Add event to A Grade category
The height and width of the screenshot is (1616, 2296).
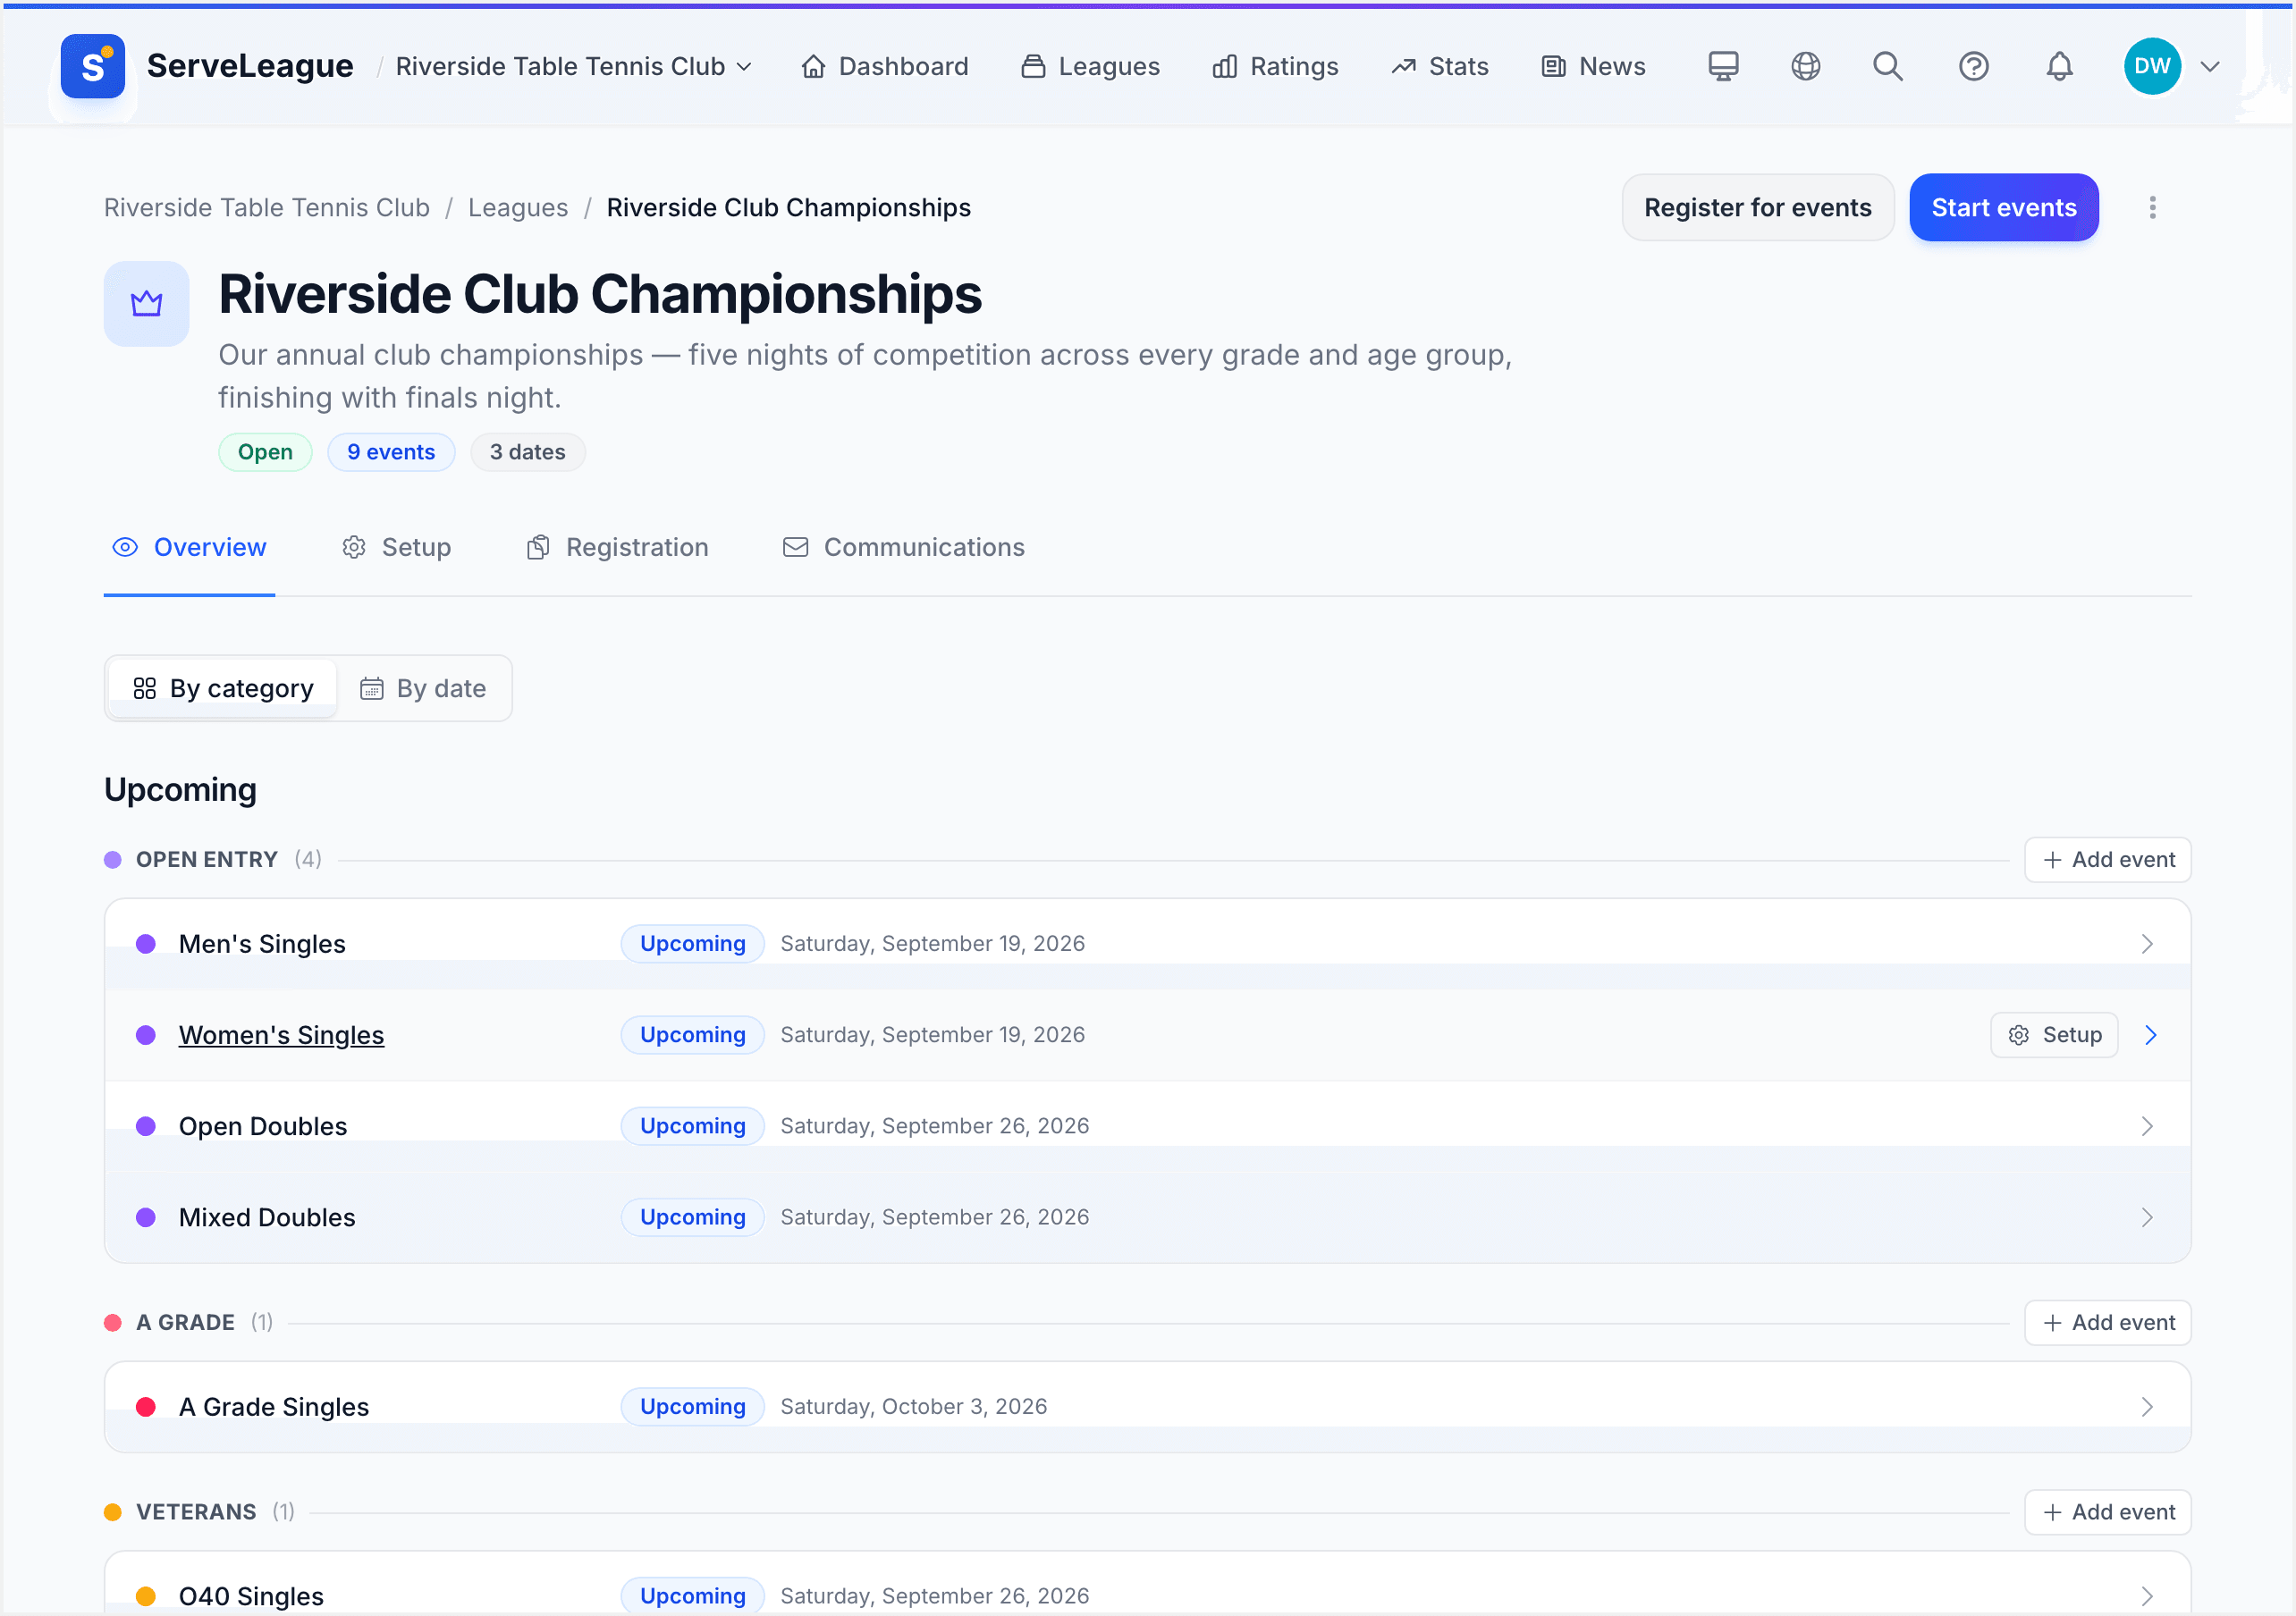tap(2107, 1322)
